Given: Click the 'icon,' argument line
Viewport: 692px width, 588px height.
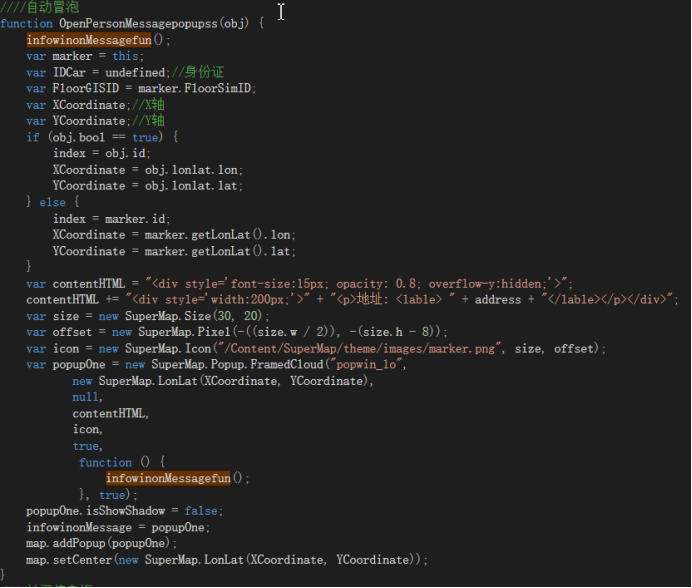Looking at the screenshot, I should (x=87, y=430).
